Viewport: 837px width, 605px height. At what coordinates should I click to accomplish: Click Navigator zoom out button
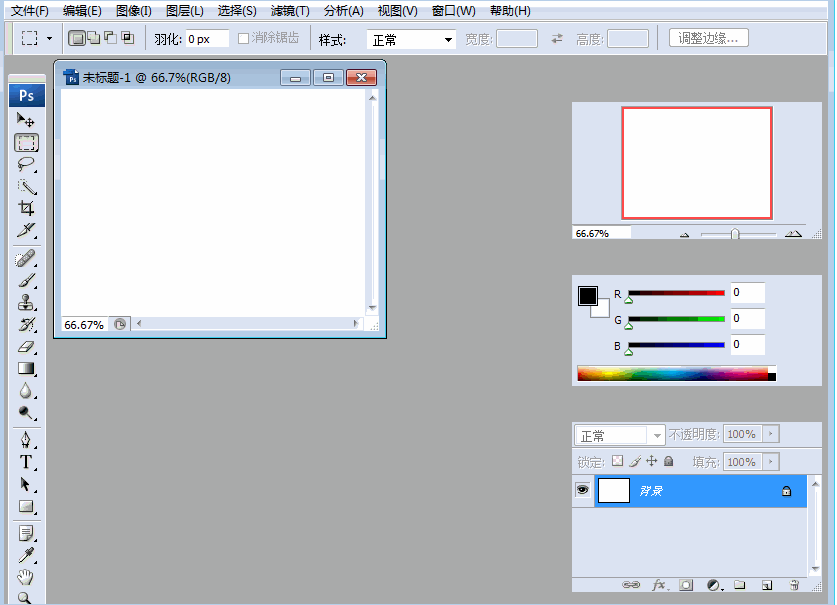684,234
